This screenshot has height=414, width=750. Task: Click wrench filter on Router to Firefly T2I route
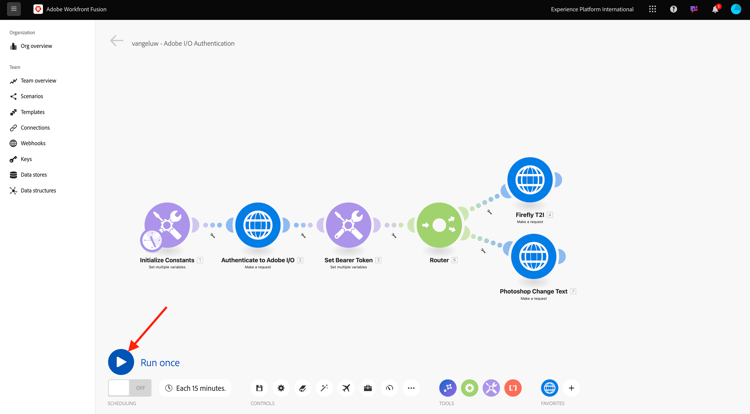489,212
